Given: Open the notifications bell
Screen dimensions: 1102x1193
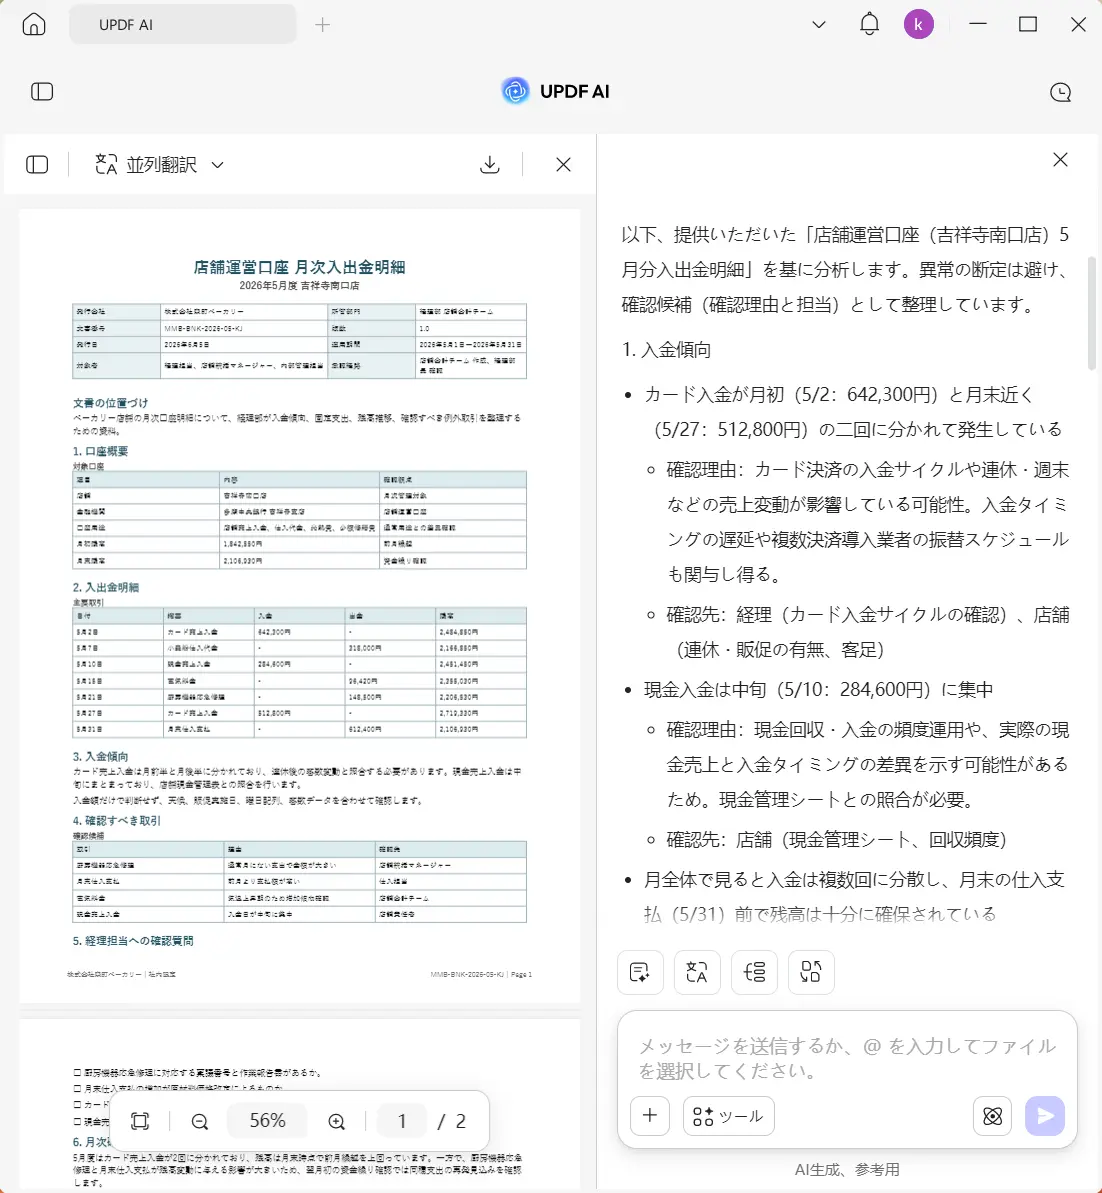Looking at the screenshot, I should point(869,24).
